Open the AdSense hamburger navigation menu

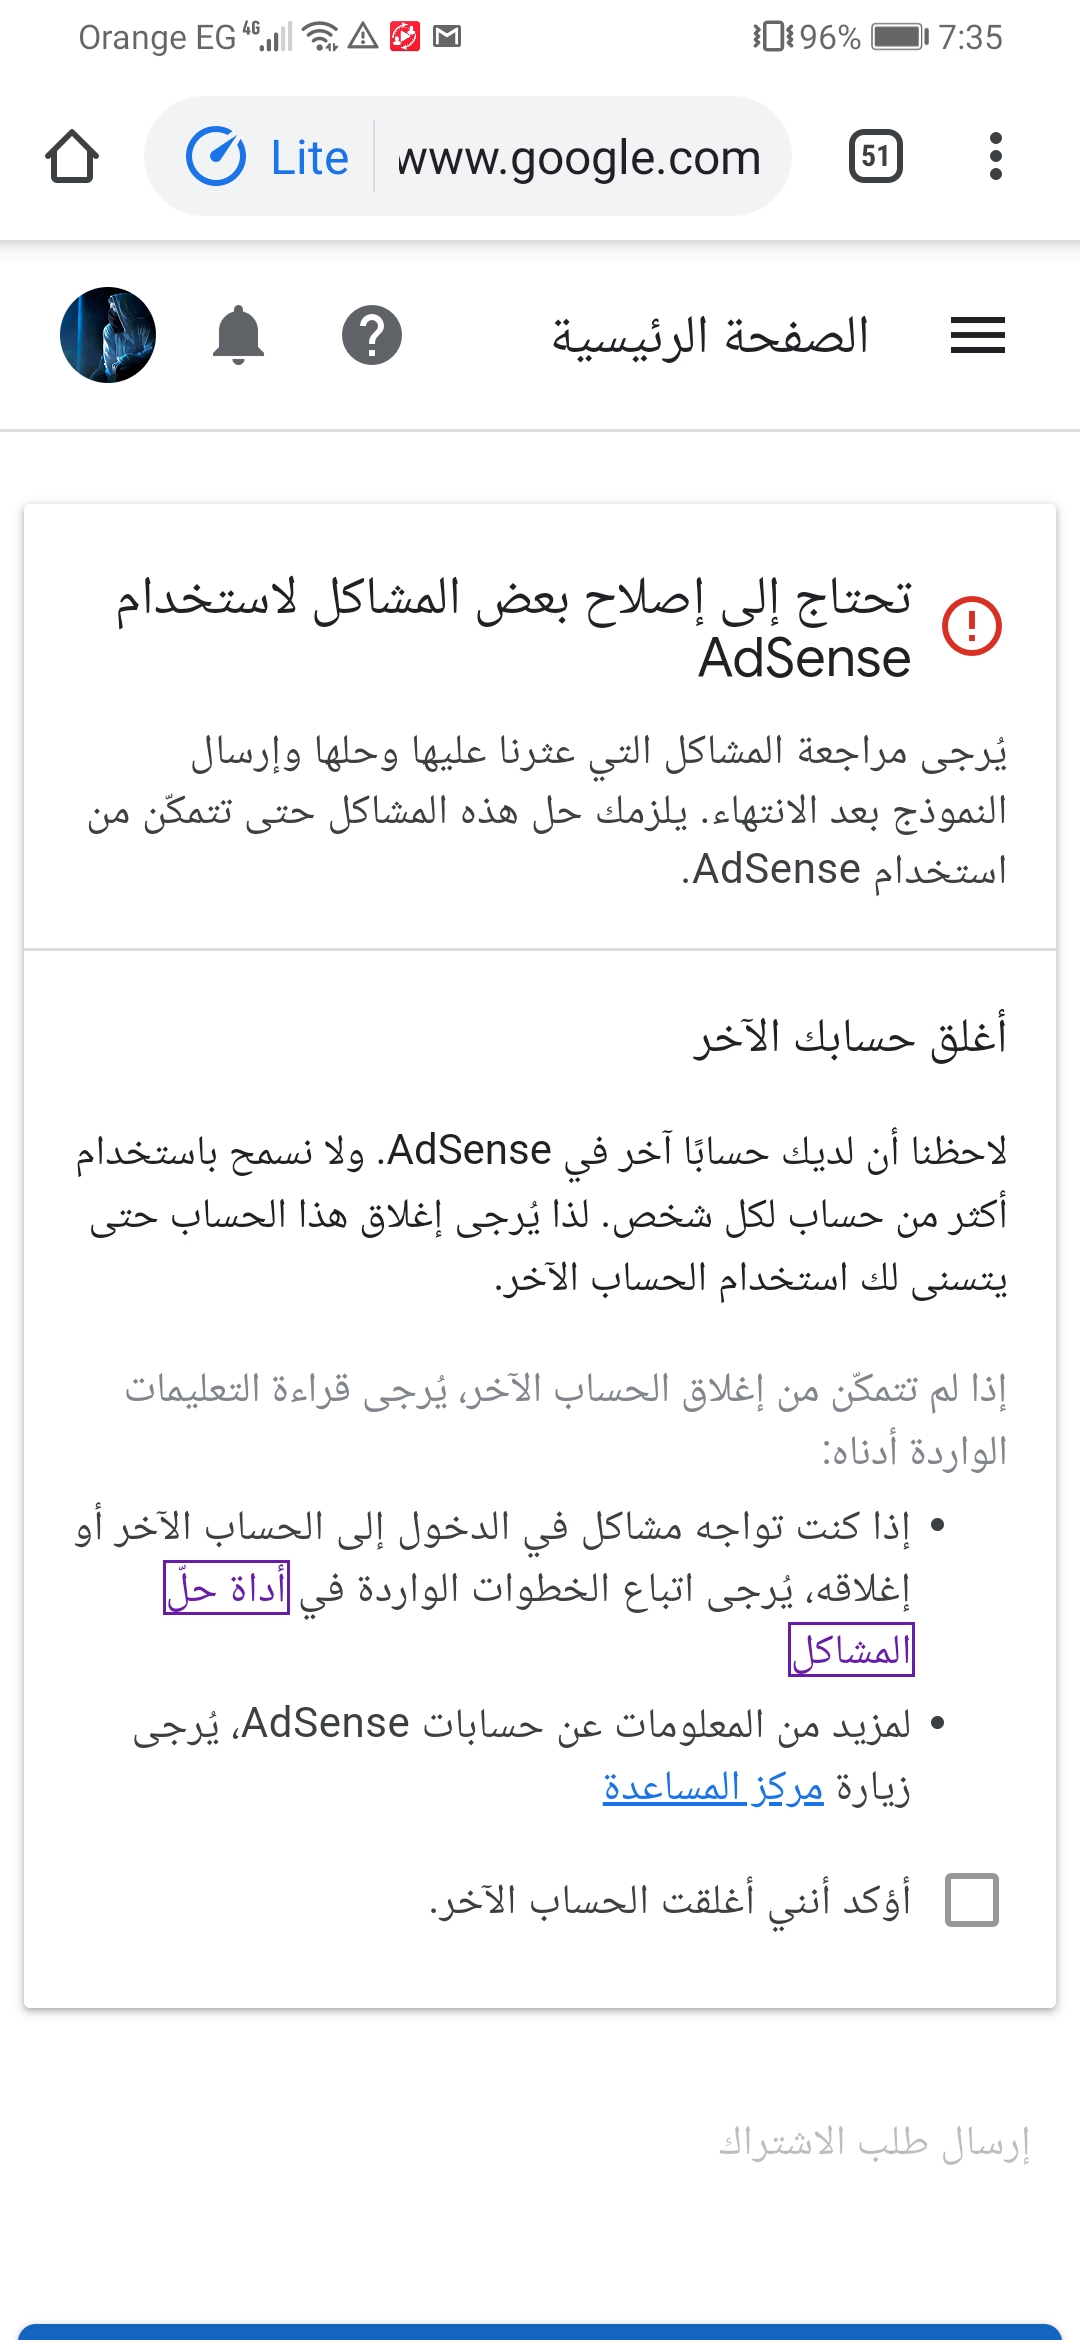(978, 335)
